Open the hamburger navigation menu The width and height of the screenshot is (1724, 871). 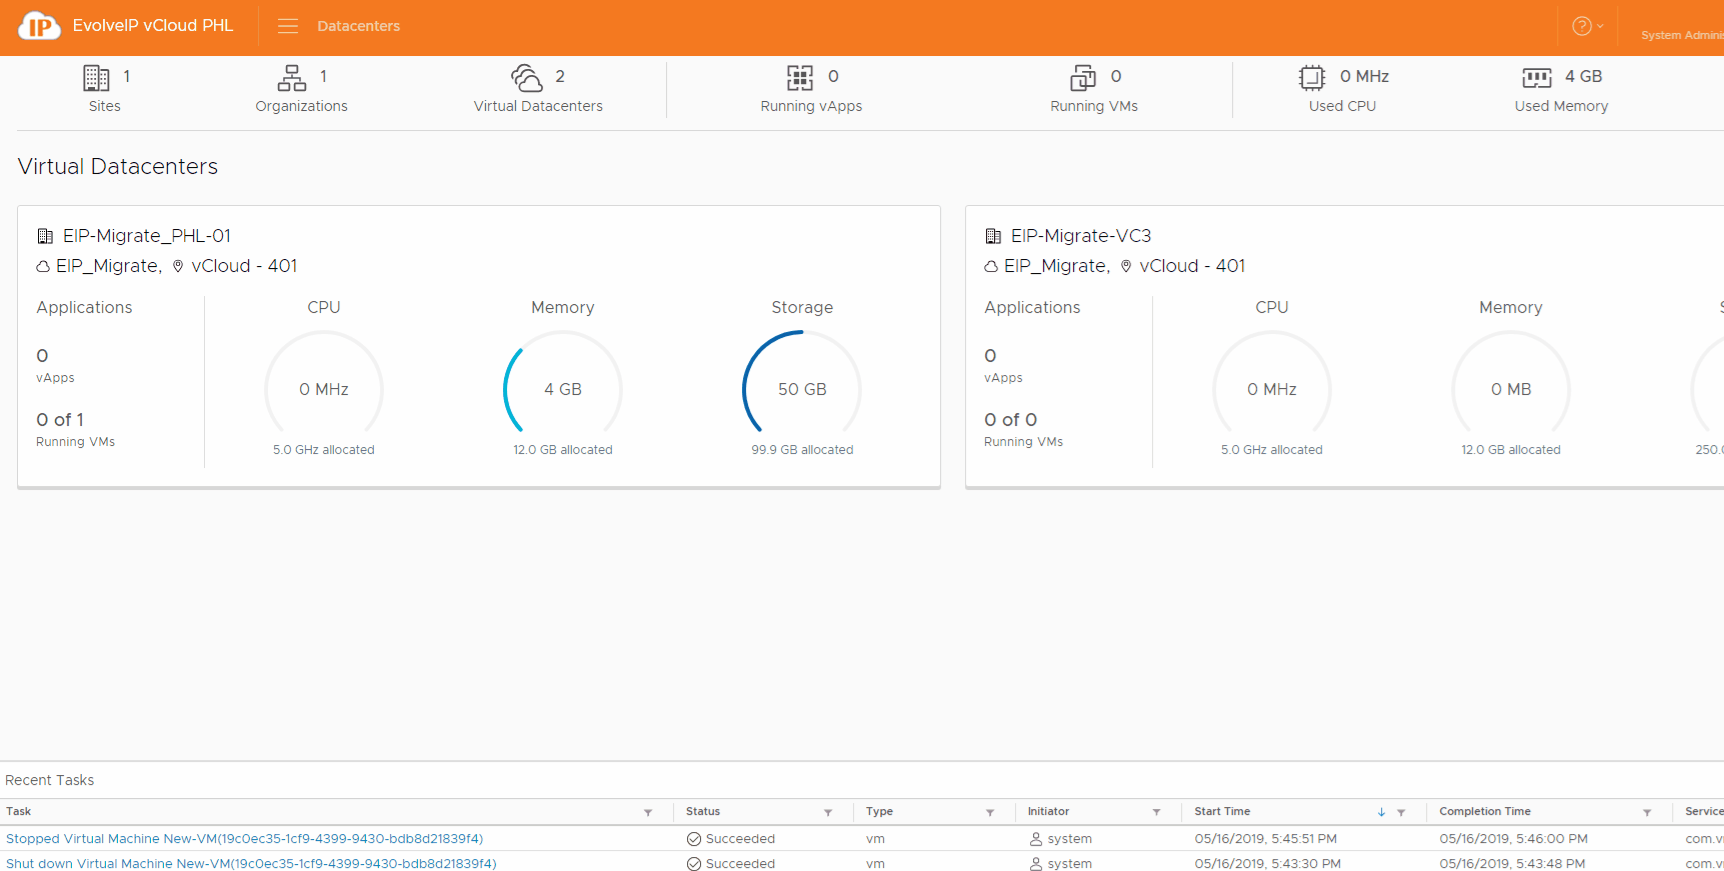(288, 26)
